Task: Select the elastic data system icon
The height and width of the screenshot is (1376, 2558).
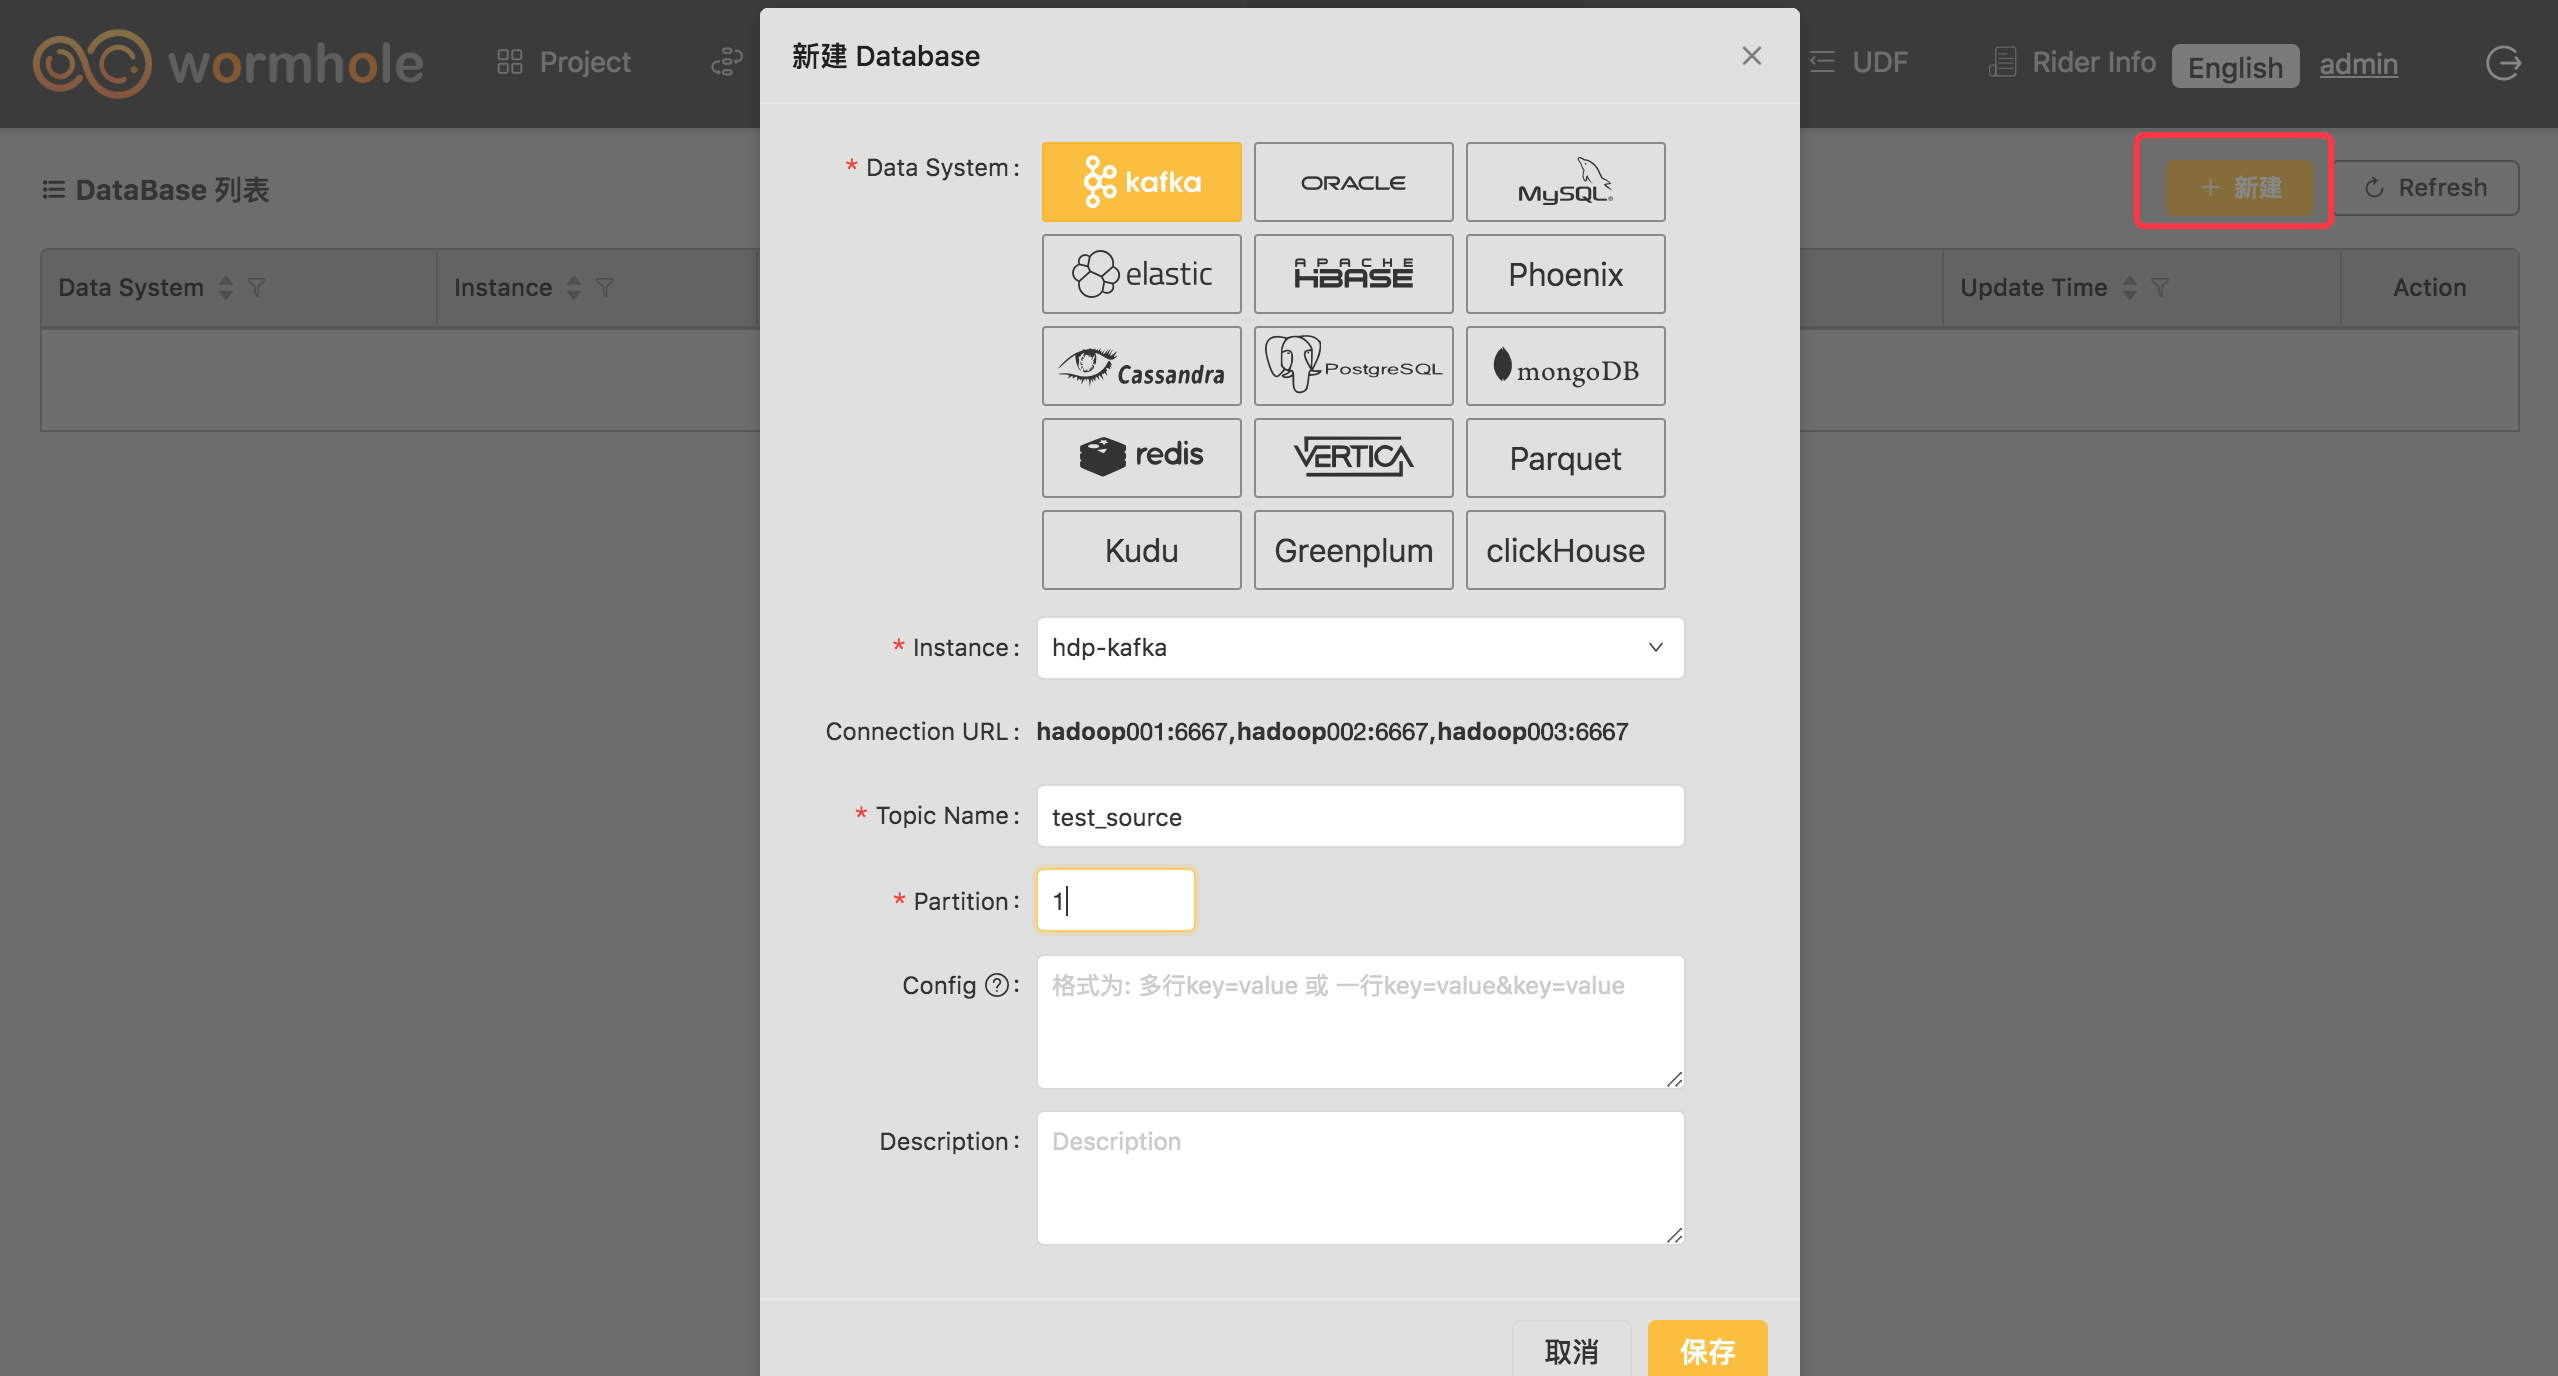Action: (x=1141, y=274)
